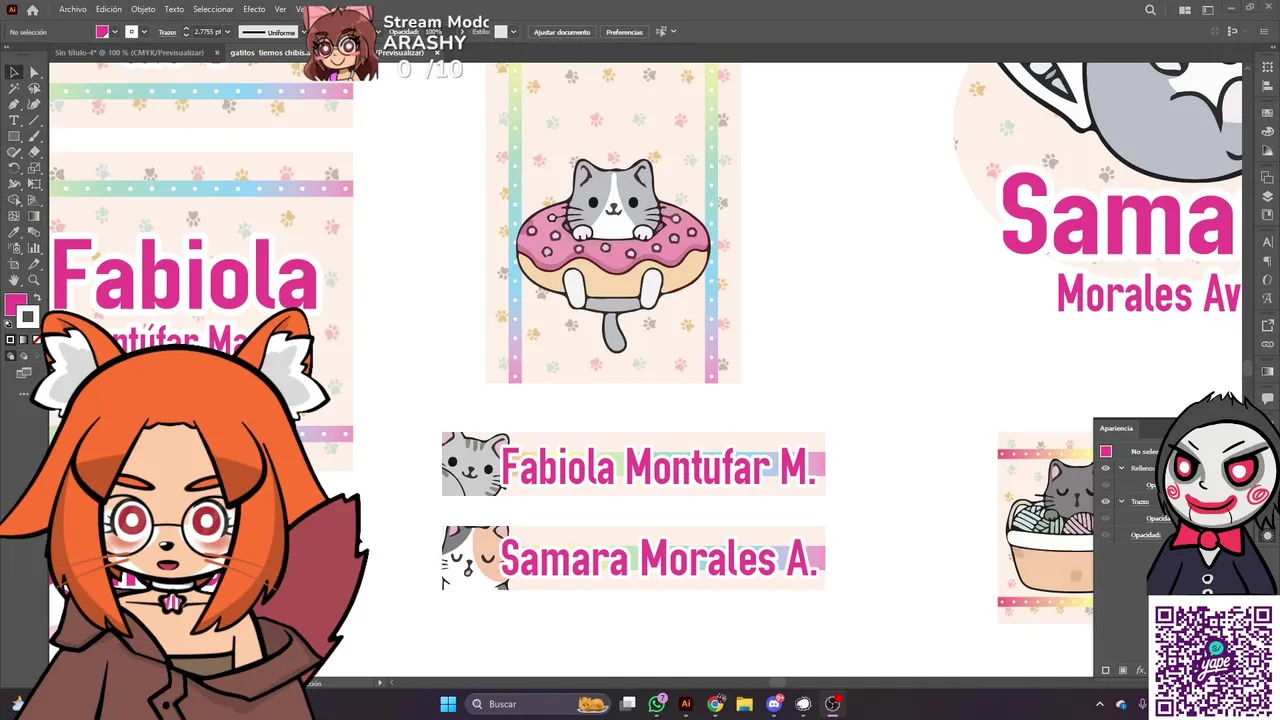
Task: Click the Preferencias button
Action: 624,32
